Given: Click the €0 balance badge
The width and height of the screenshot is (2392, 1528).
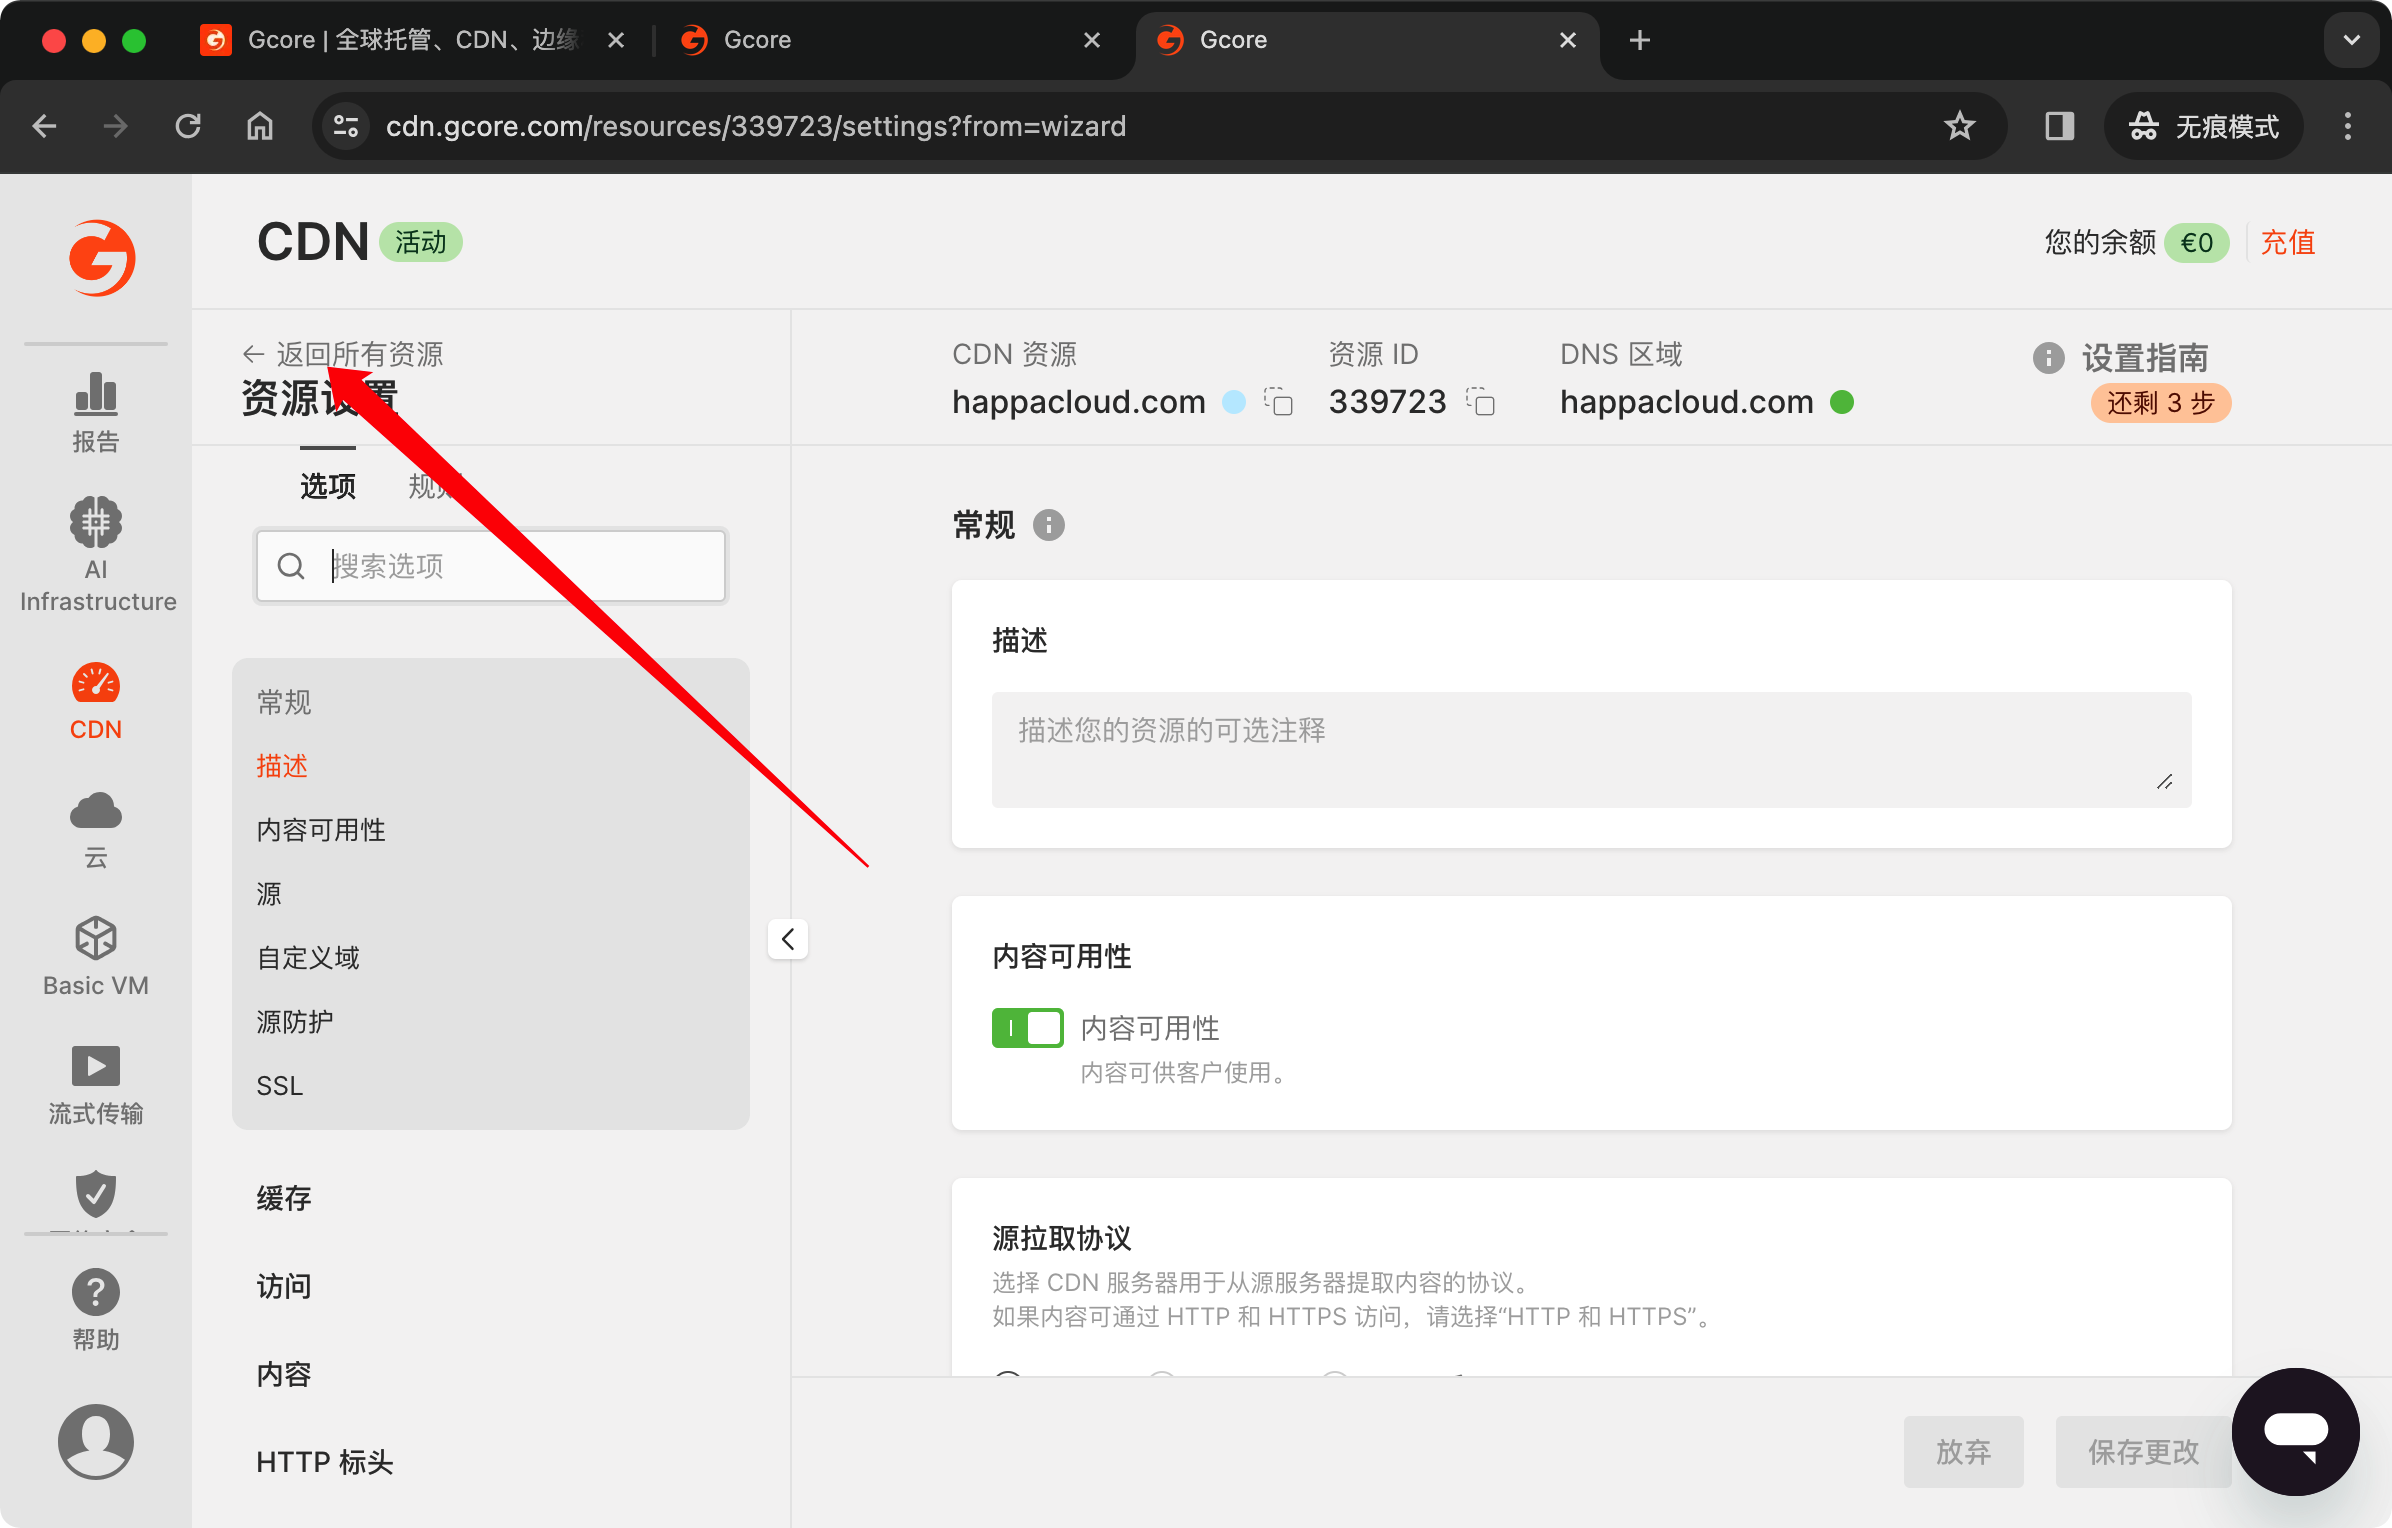Looking at the screenshot, I should pyautogui.click(x=2196, y=243).
